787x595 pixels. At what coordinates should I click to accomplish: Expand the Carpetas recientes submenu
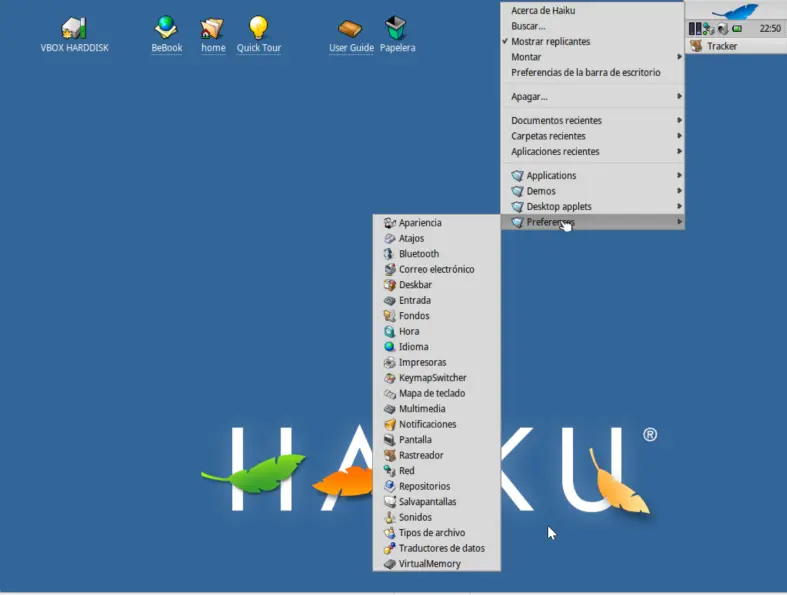pyautogui.click(x=593, y=136)
